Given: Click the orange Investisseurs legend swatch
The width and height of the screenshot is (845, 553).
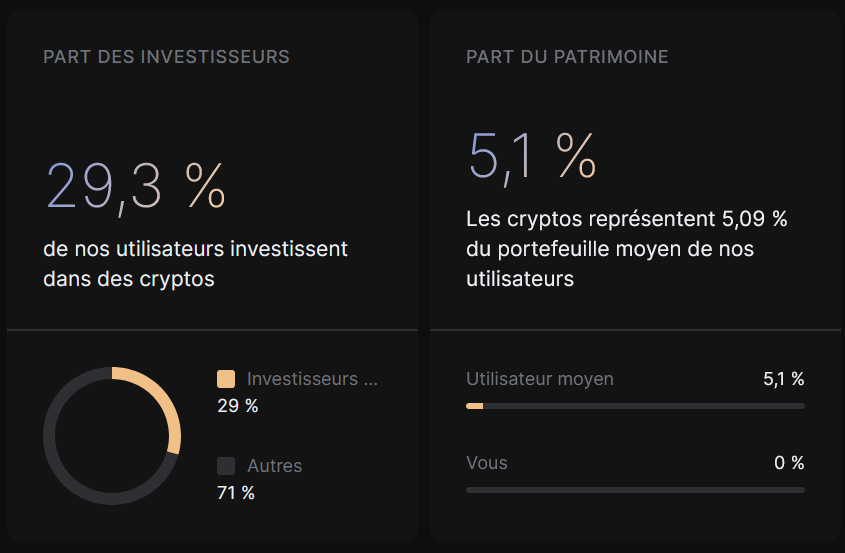Looking at the screenshot, I should pos(226,379).
